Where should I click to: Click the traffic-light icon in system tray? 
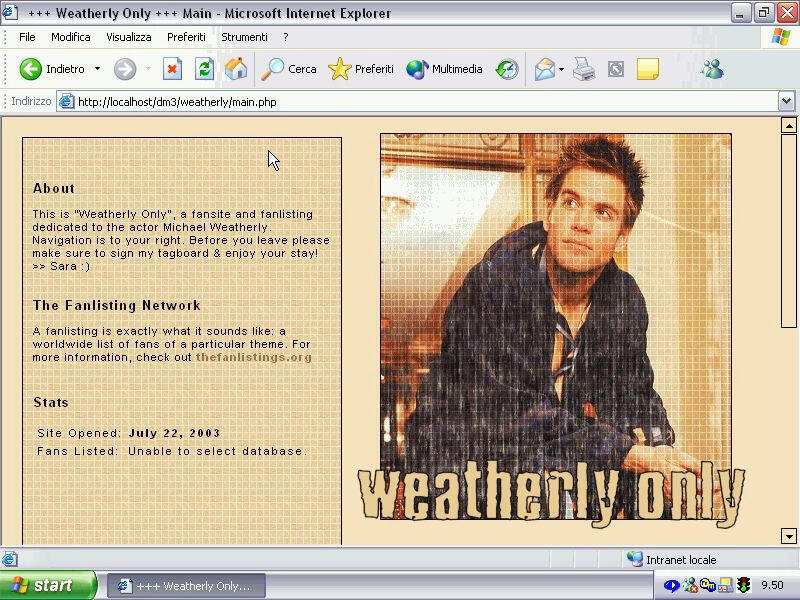[x=744, y=585]
